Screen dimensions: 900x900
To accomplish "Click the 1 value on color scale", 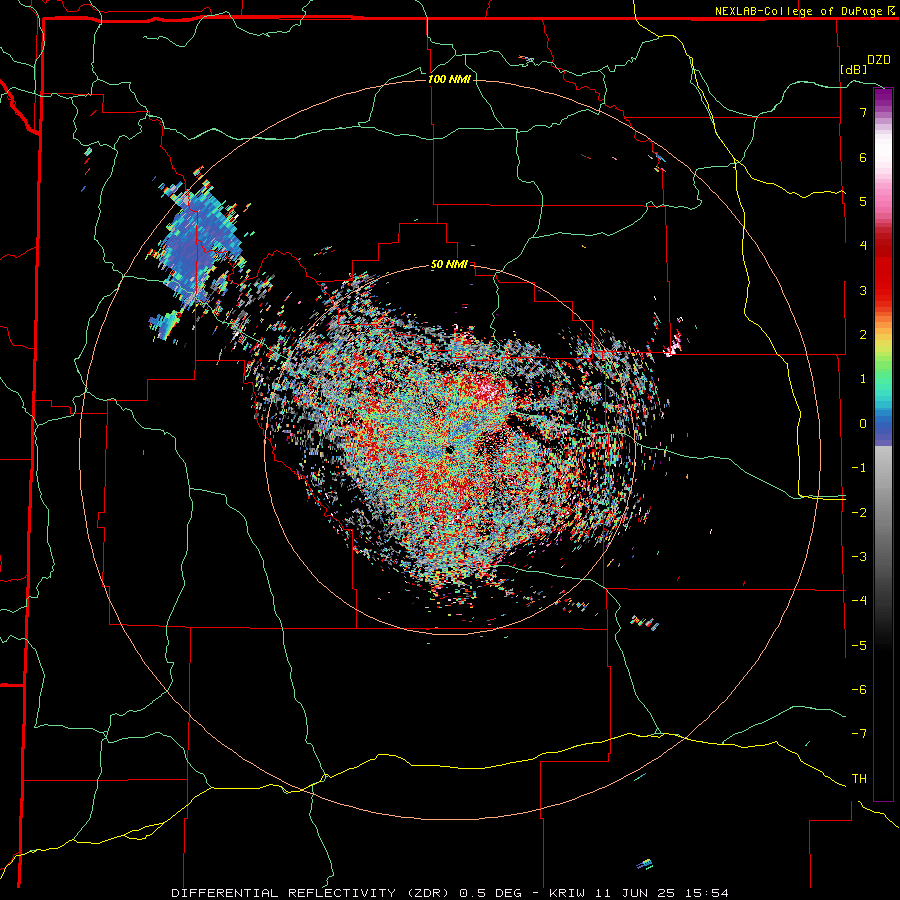I will [x=863, y=379].
